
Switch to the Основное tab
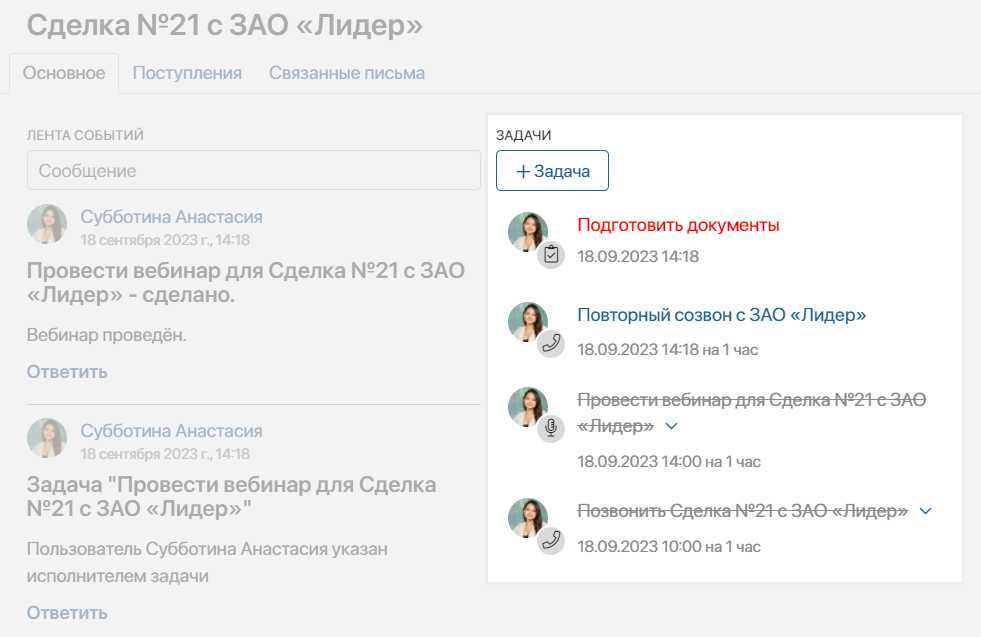click(64, 73)
